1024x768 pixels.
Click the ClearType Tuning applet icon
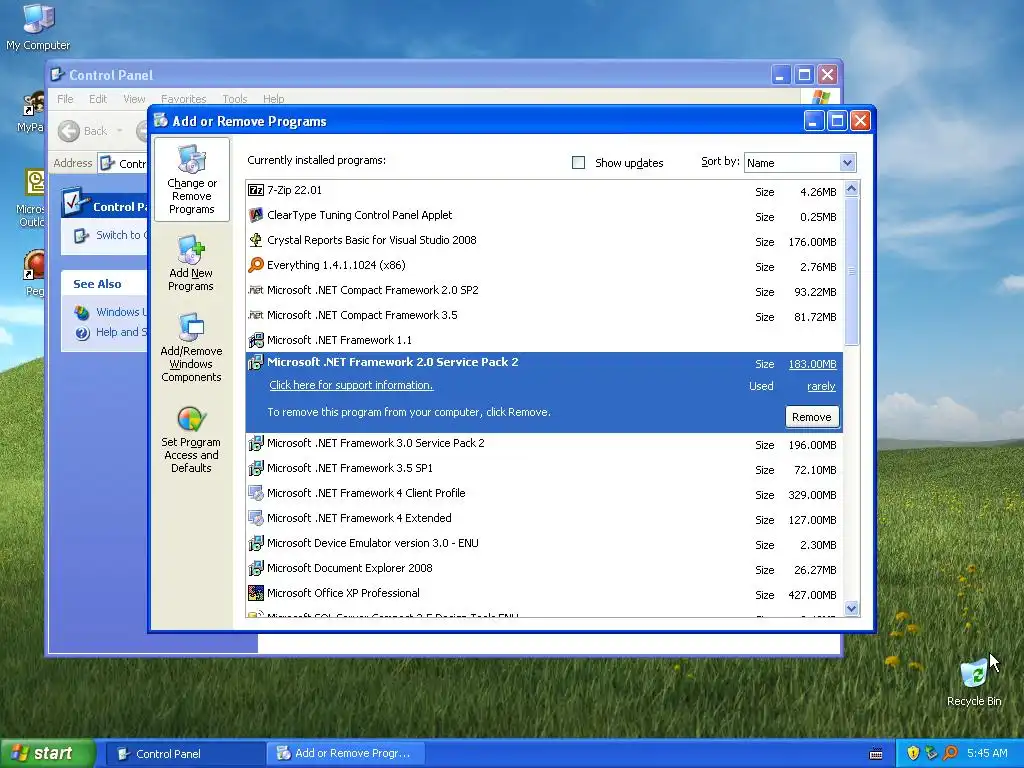click(256, 215)
